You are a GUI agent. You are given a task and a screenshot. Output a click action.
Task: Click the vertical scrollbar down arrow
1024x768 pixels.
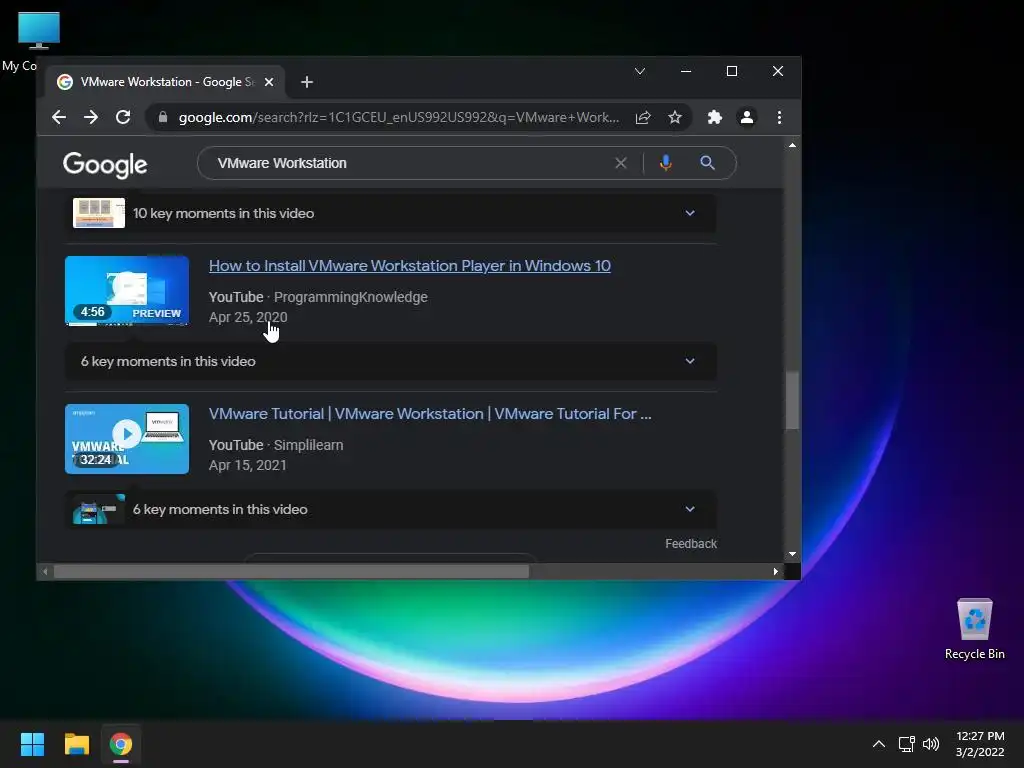[792, 554]
